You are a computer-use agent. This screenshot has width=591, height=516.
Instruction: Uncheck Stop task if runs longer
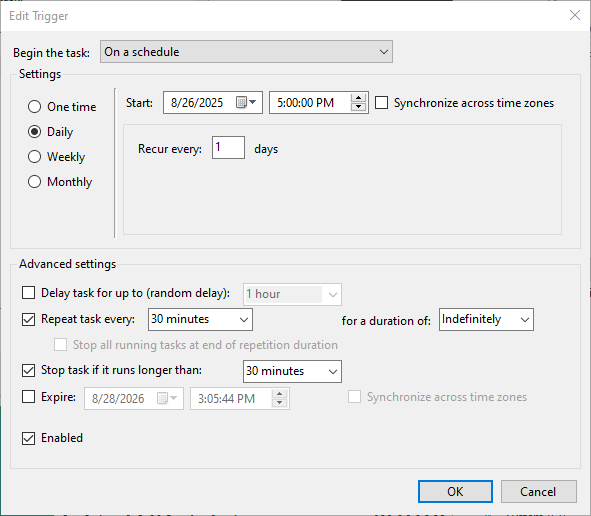[29, 370]
